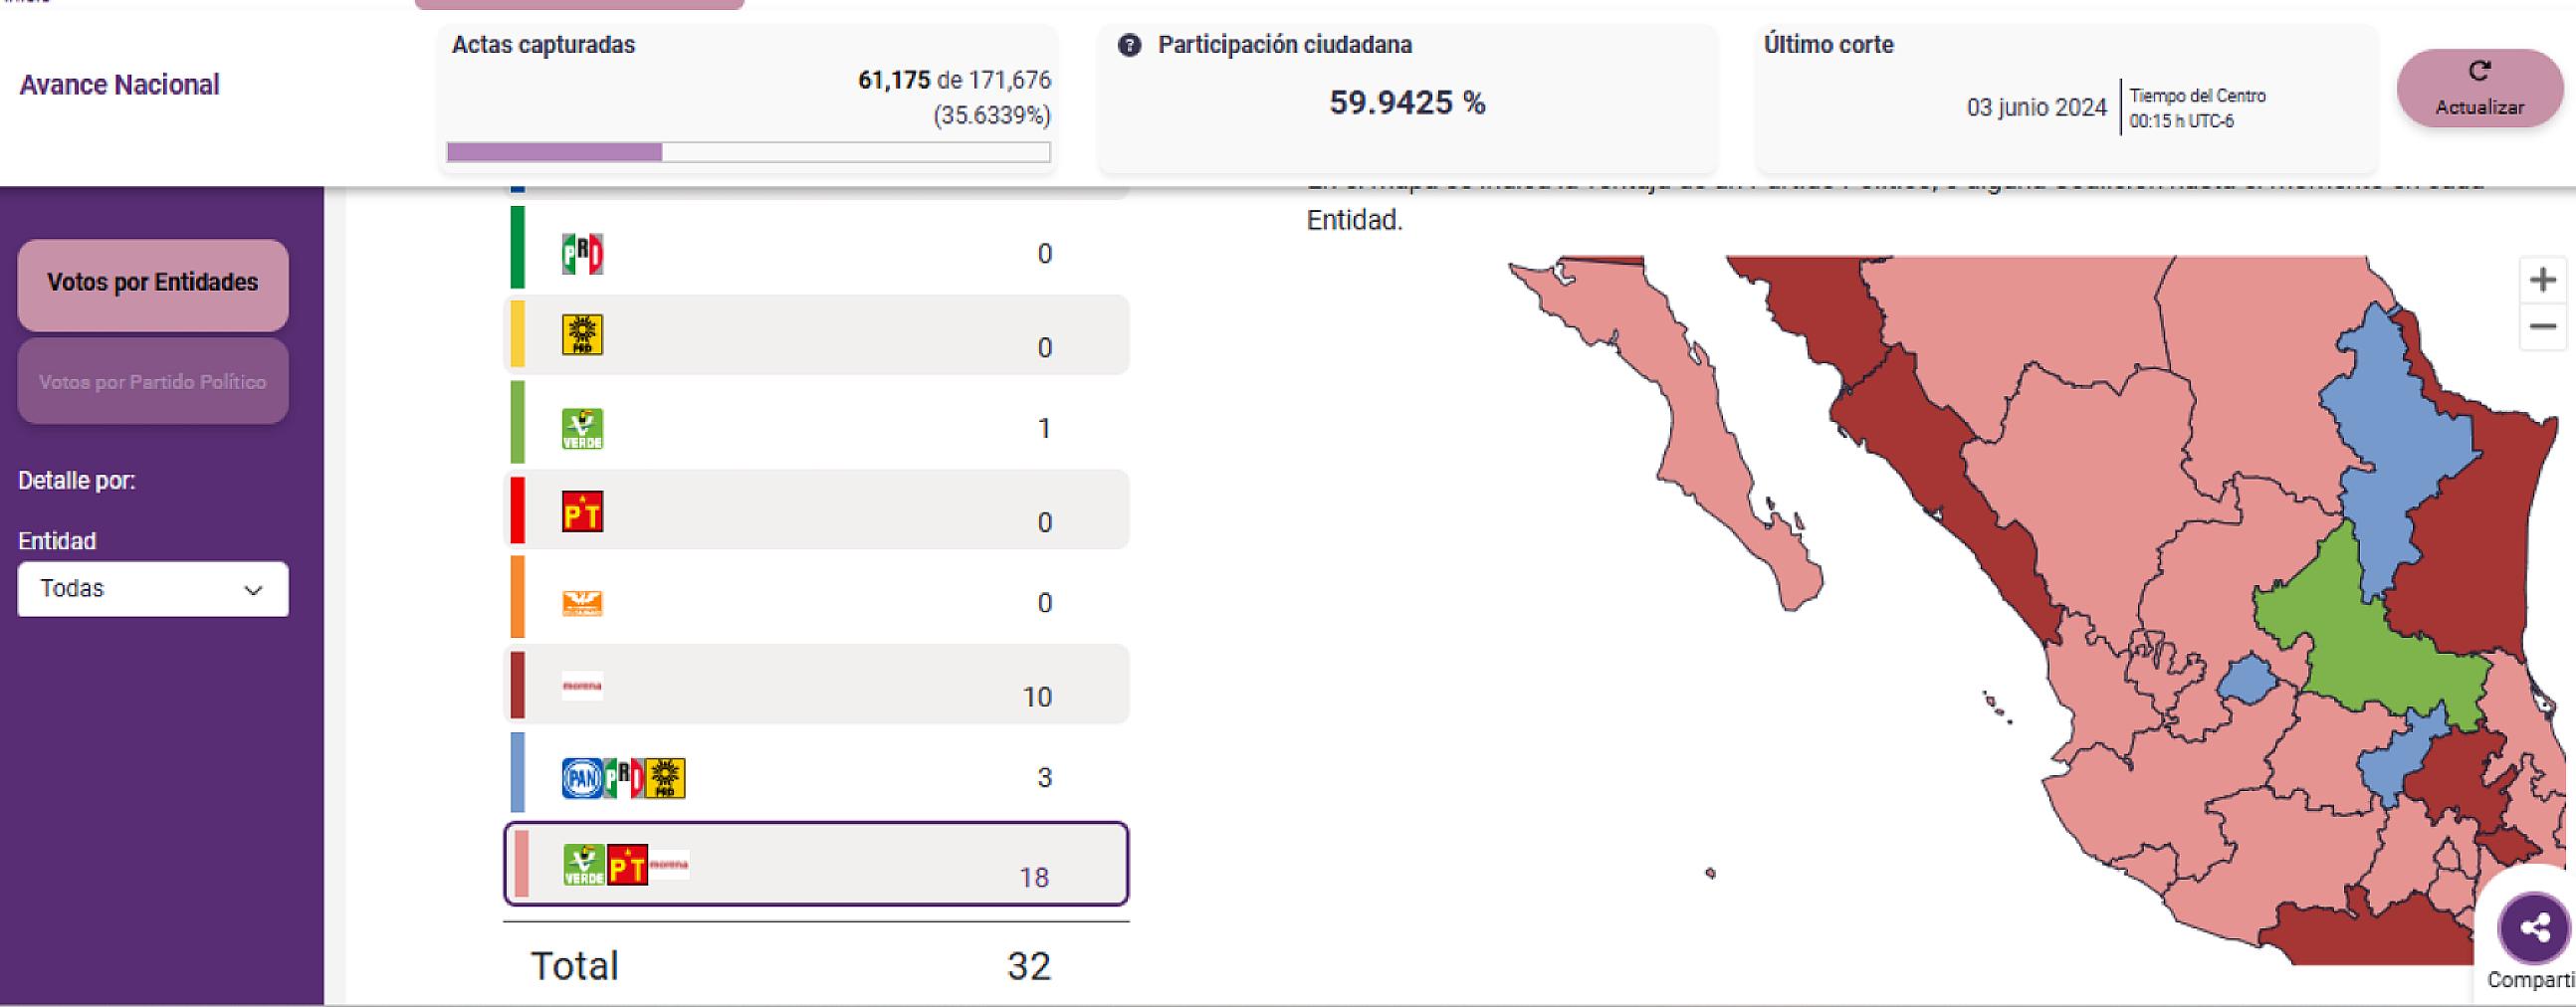This screenshot has height=1007, width=2576.
Task: Click the red PT party logo
Action: [582, 512]
